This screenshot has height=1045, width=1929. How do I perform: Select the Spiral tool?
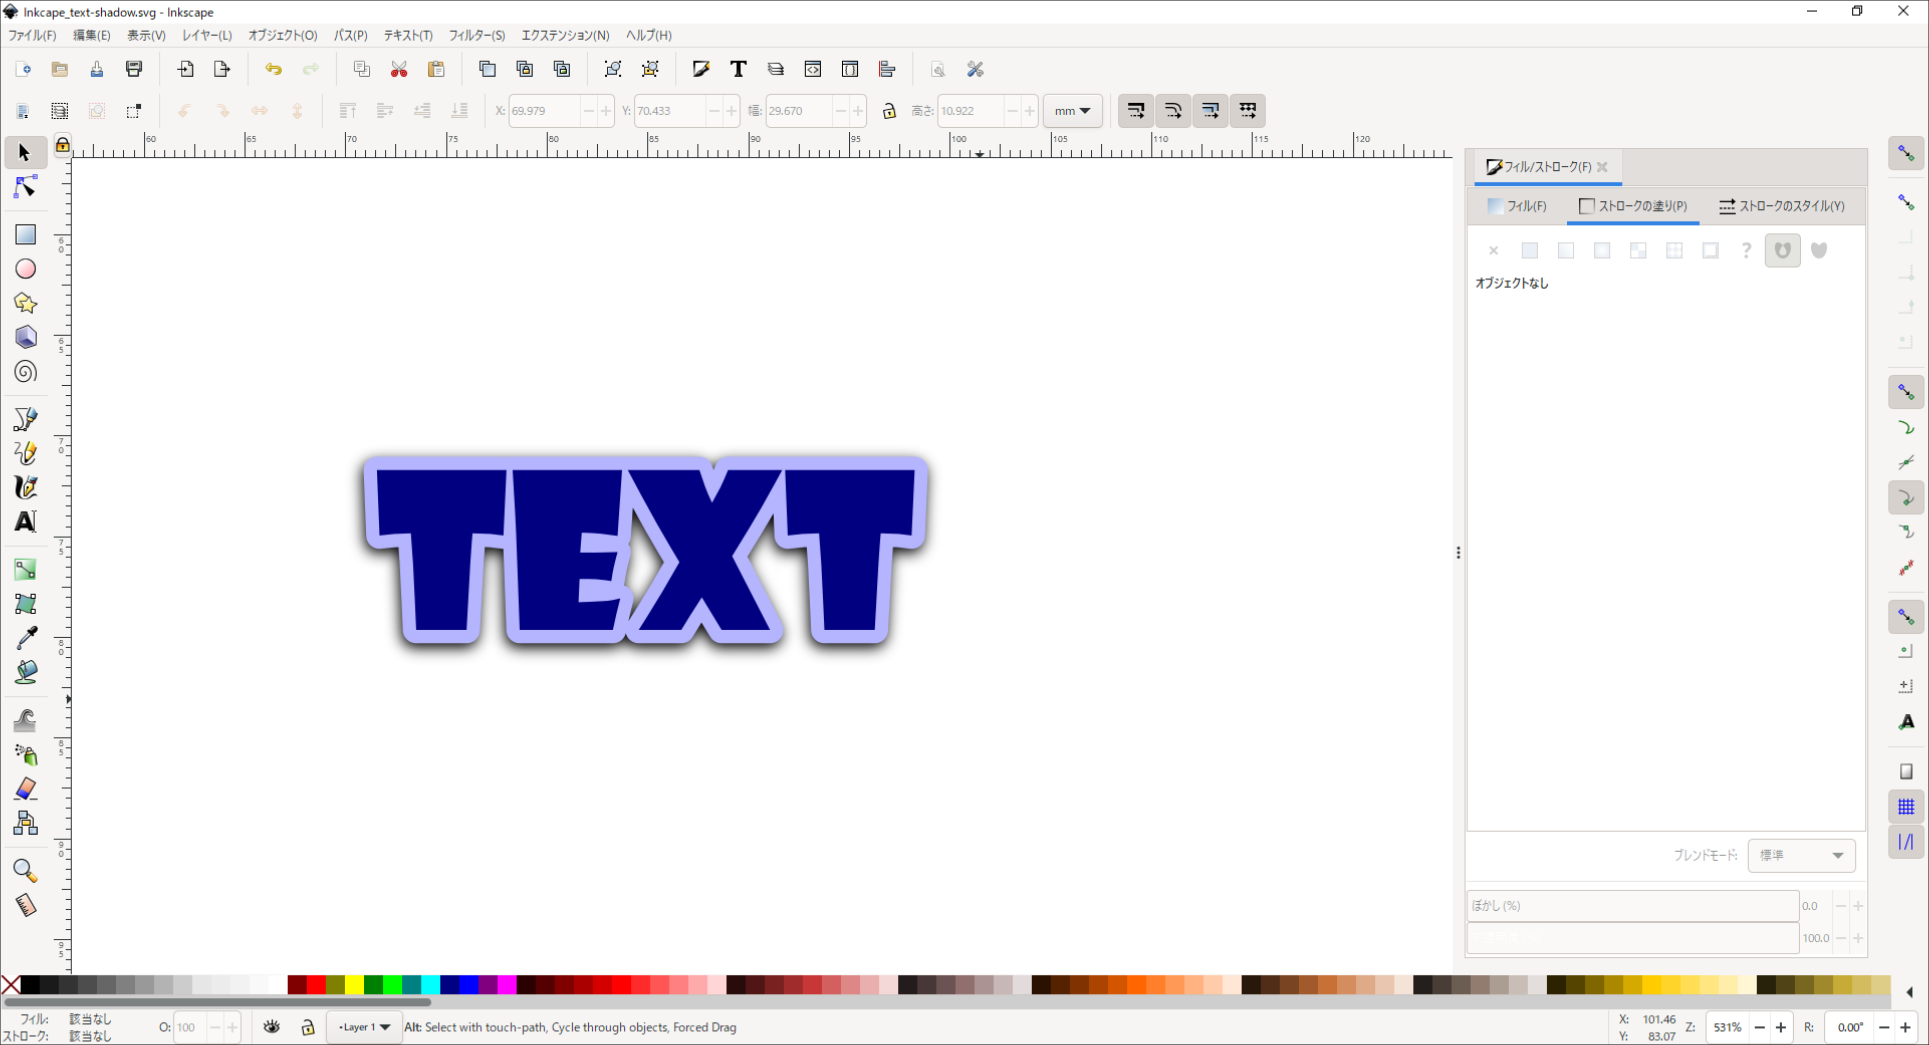(25, 372)
